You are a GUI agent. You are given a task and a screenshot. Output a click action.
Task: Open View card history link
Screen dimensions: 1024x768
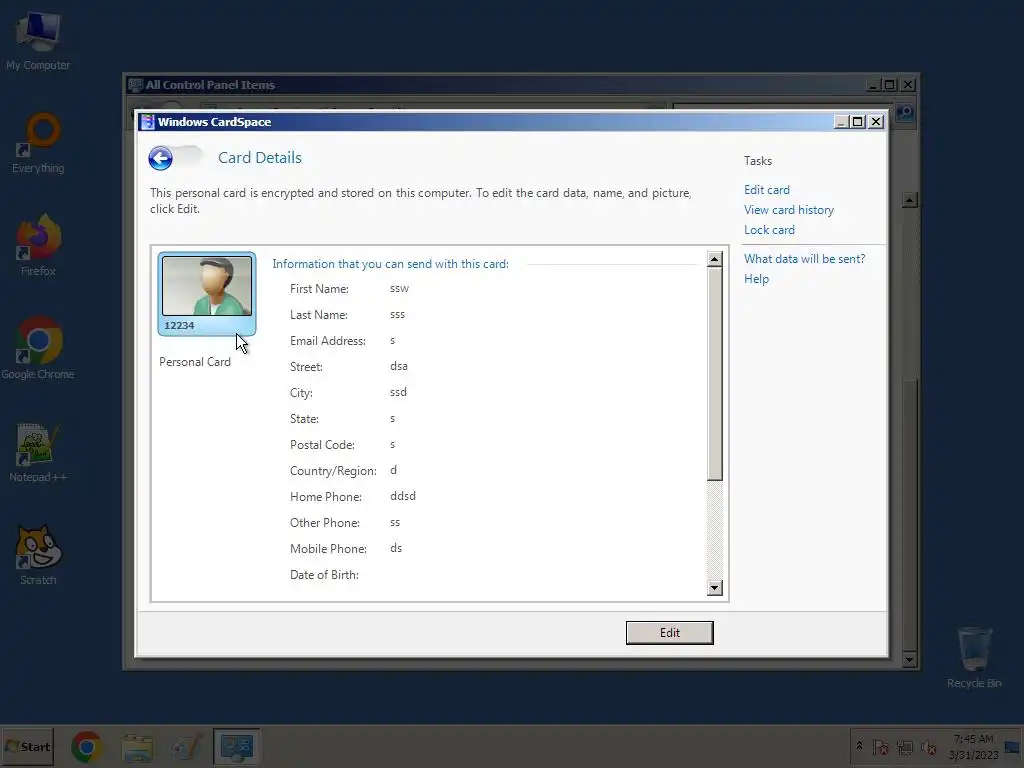(789, 210)
